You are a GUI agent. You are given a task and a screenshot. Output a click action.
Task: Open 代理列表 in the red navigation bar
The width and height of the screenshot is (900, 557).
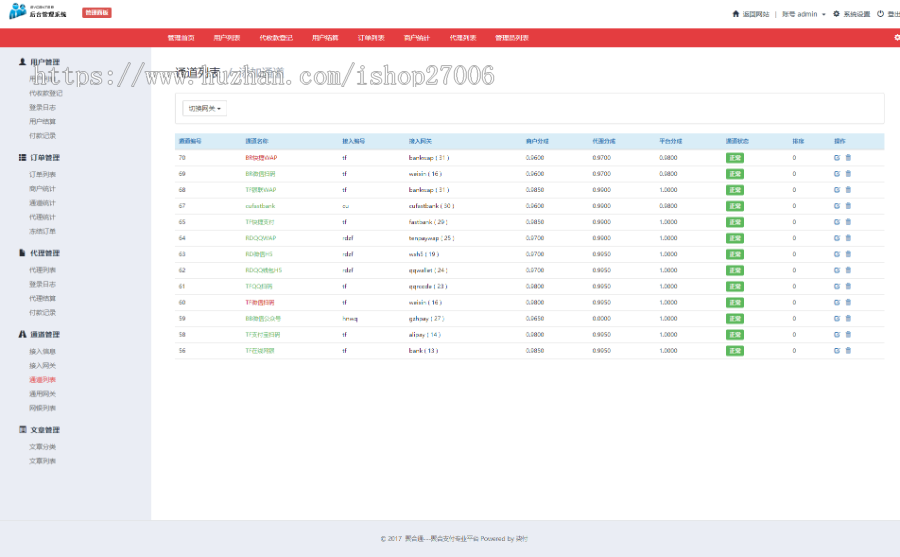point(463,38)
